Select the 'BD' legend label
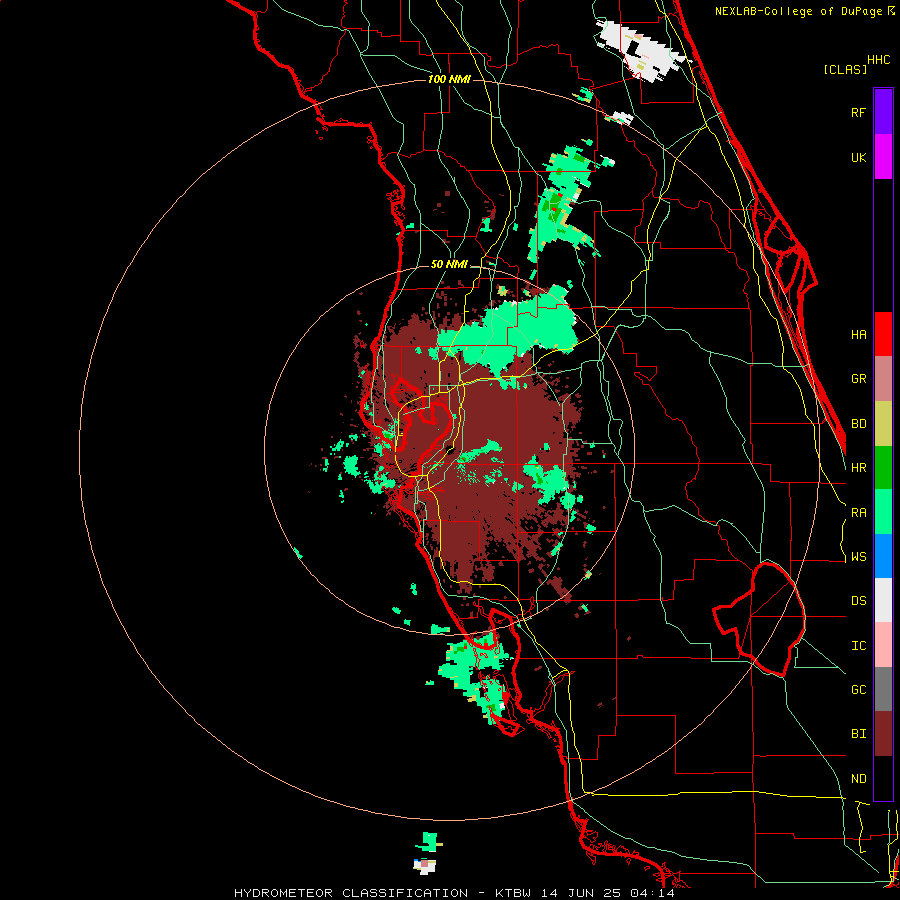The width and height of the screenshot is (900, 900). [858, 424]
